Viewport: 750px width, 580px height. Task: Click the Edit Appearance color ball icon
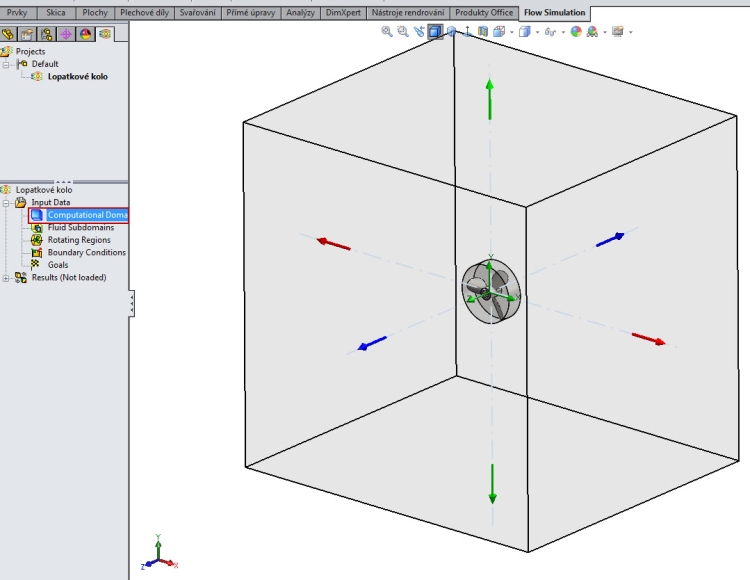tap(576, 32)
